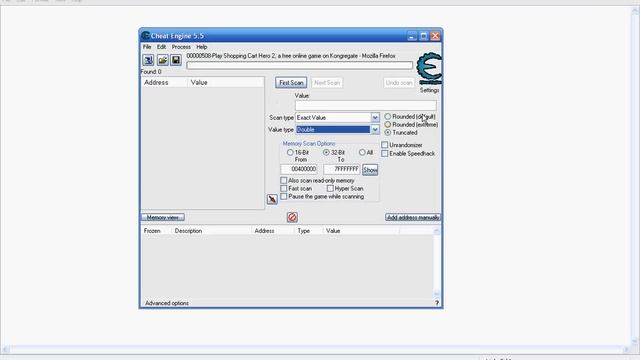
Task: Open the Process menu
Action: [181, 47]
